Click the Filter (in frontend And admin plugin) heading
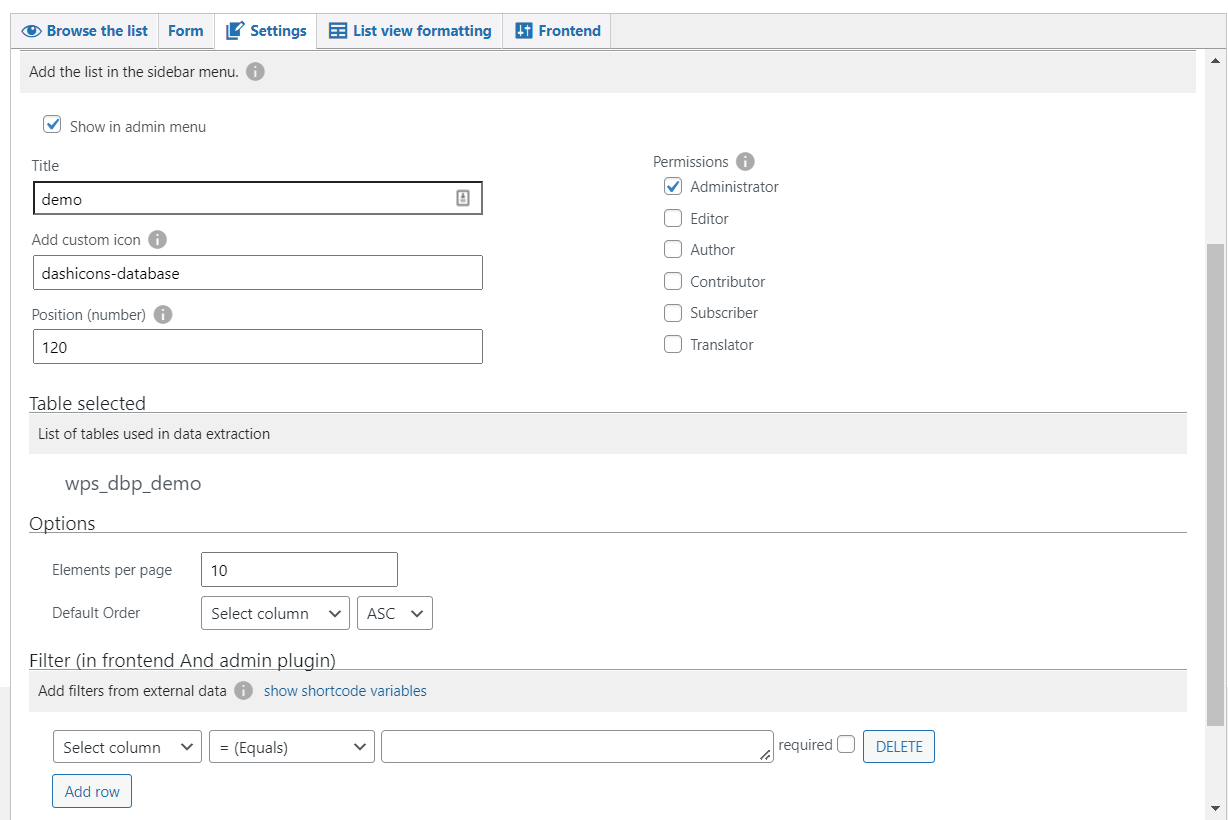 pos(182,660)
